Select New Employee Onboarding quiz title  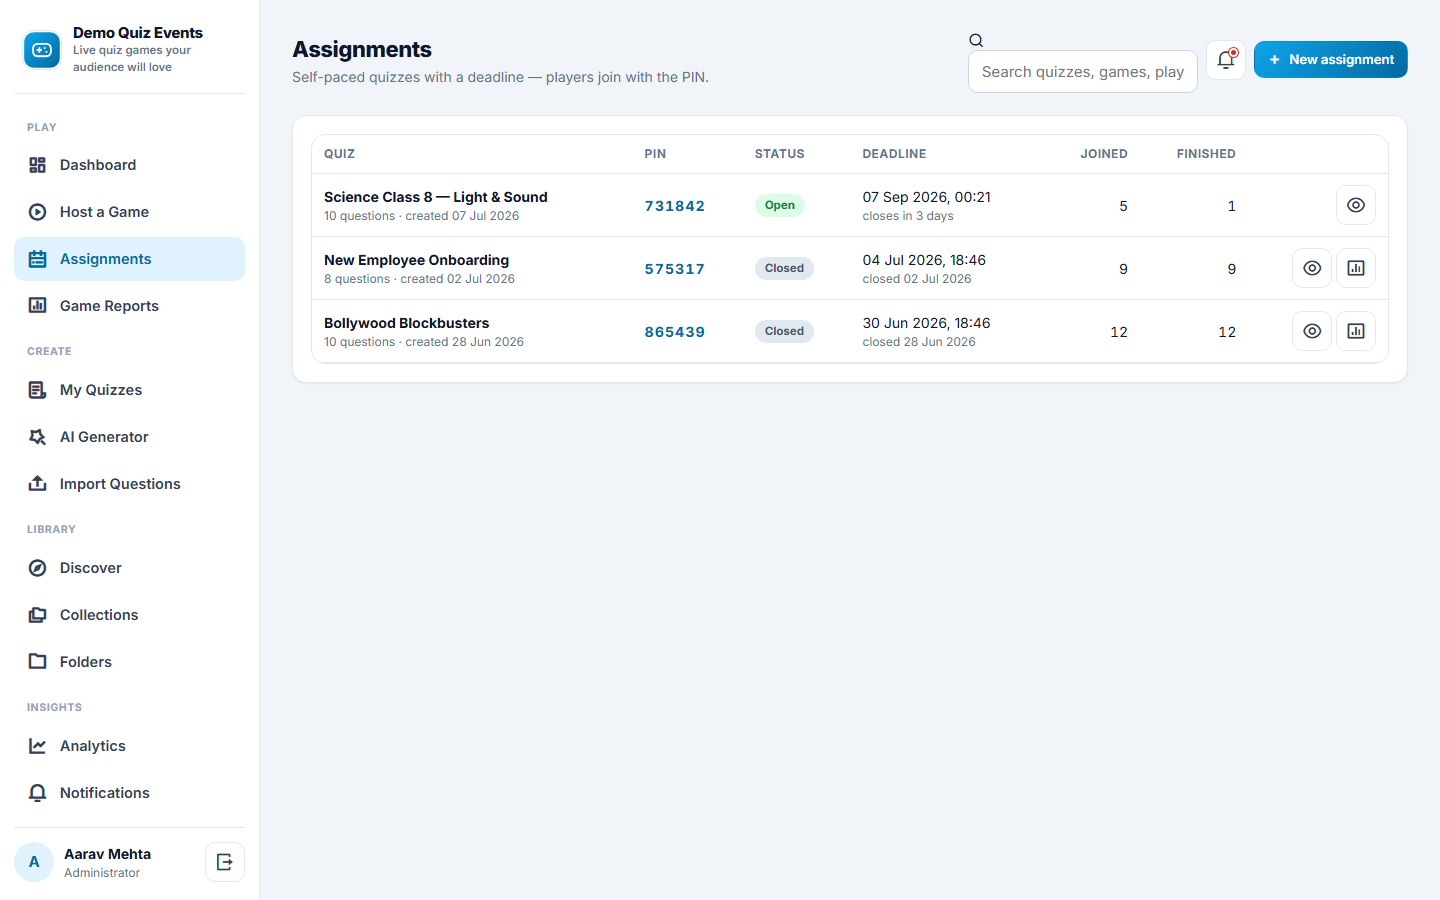416,260
